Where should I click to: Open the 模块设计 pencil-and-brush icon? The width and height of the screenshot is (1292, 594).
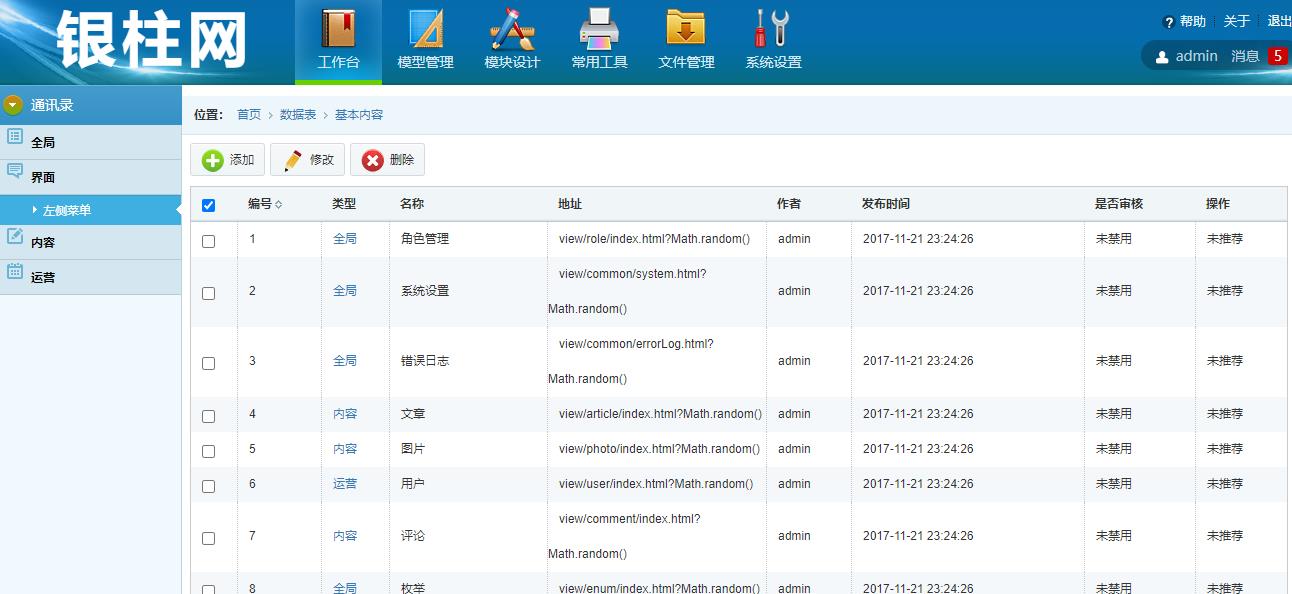pos(512,28)
